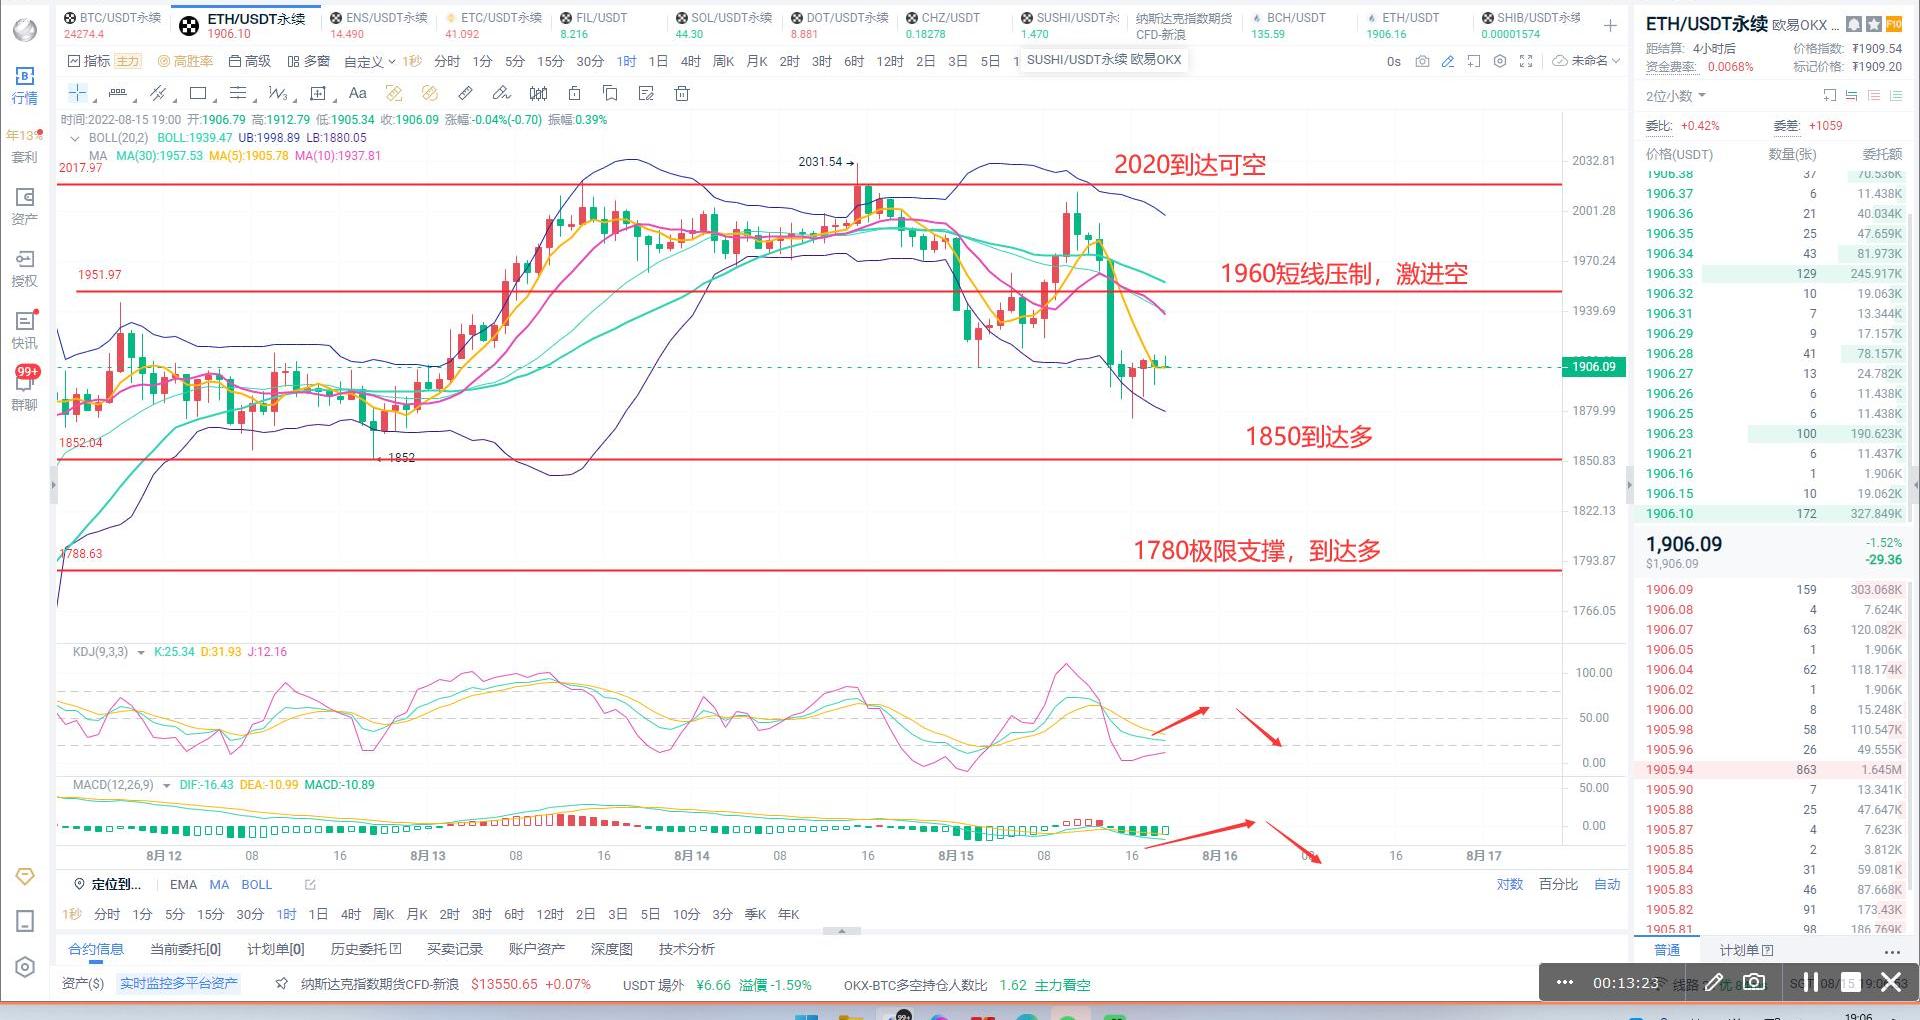The image size is (1920, 1020).
Task: Expand the 自定义 custom timeframe dropdown
Action: click(369, 62)
